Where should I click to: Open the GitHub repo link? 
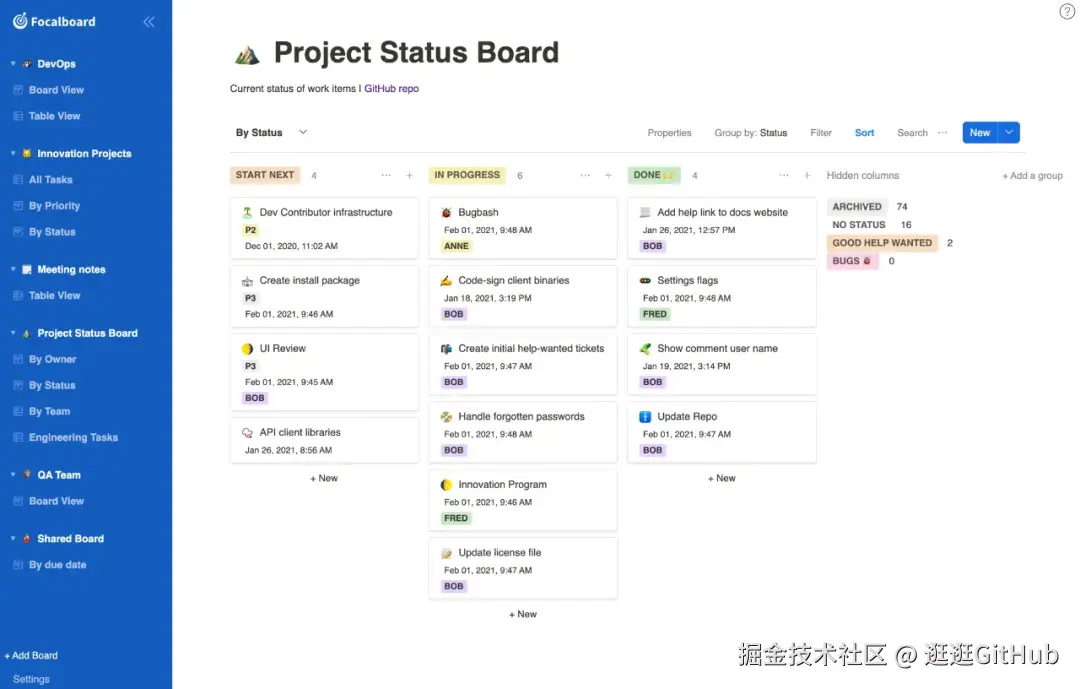pyautogui.click(x=391, y=88)
